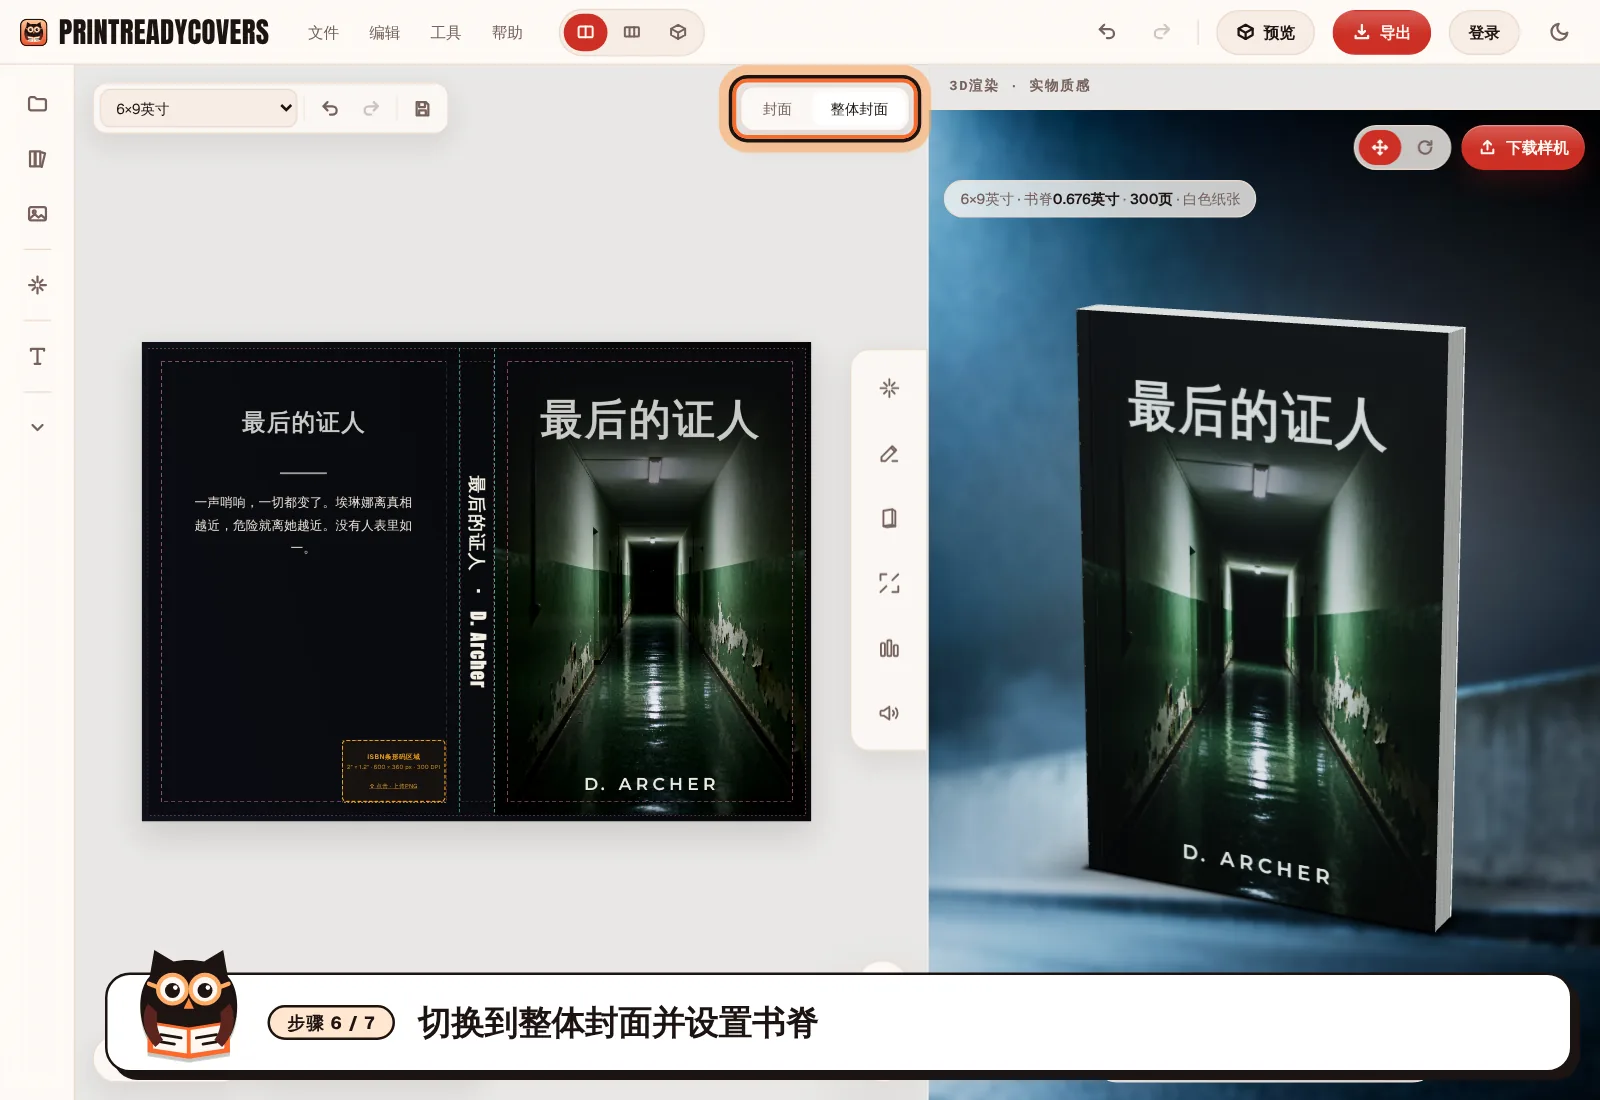
Task: Open the sparkle effects sidebar icon
Action: click(37, 285)
